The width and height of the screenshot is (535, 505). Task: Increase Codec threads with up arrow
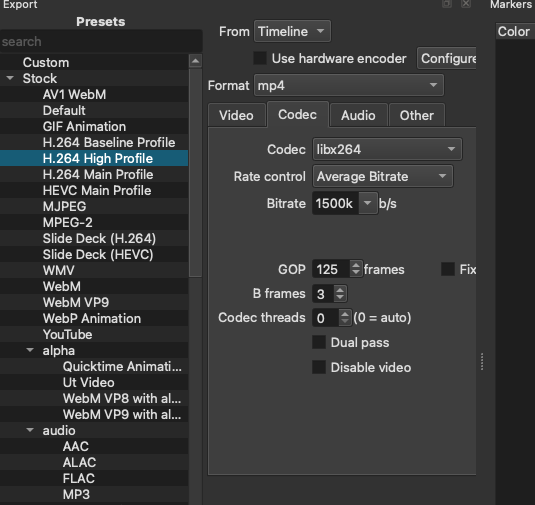pos(345,314)
